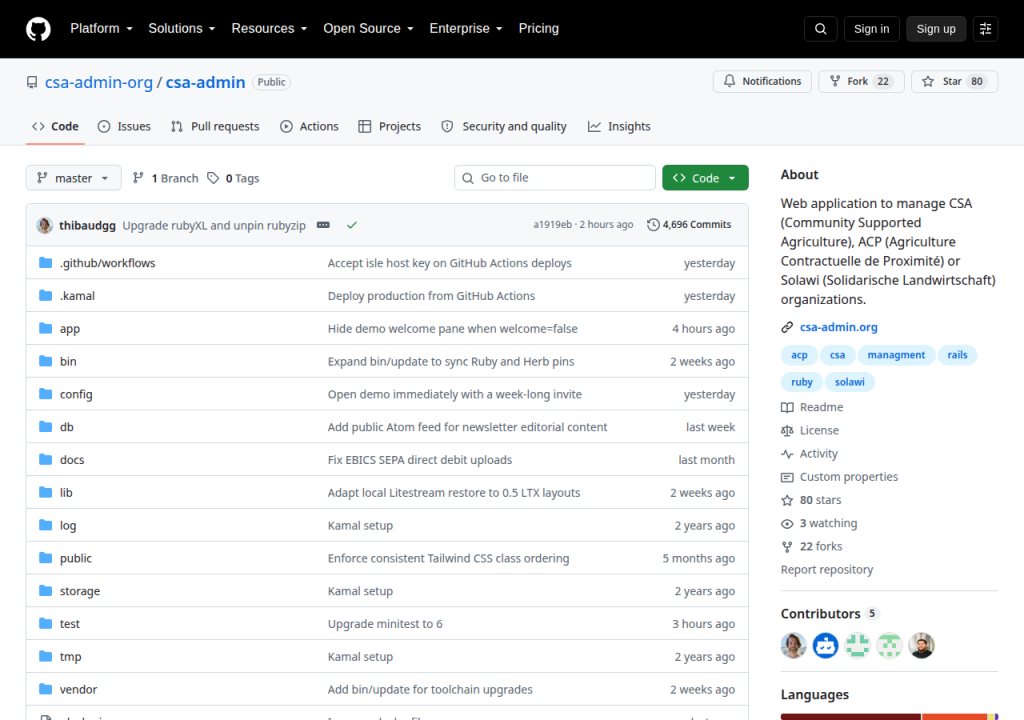The image size is (1024, 720).
Task: Open the Open Source dropdown menu
Action: [x=368, y=29]
